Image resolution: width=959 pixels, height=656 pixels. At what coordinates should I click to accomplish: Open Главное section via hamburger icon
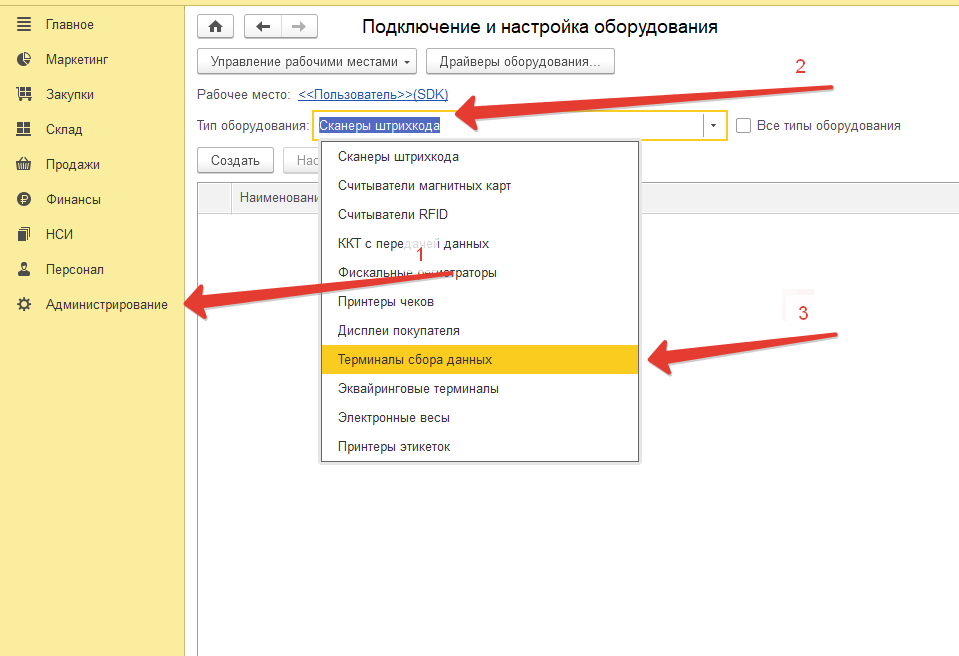25,24
